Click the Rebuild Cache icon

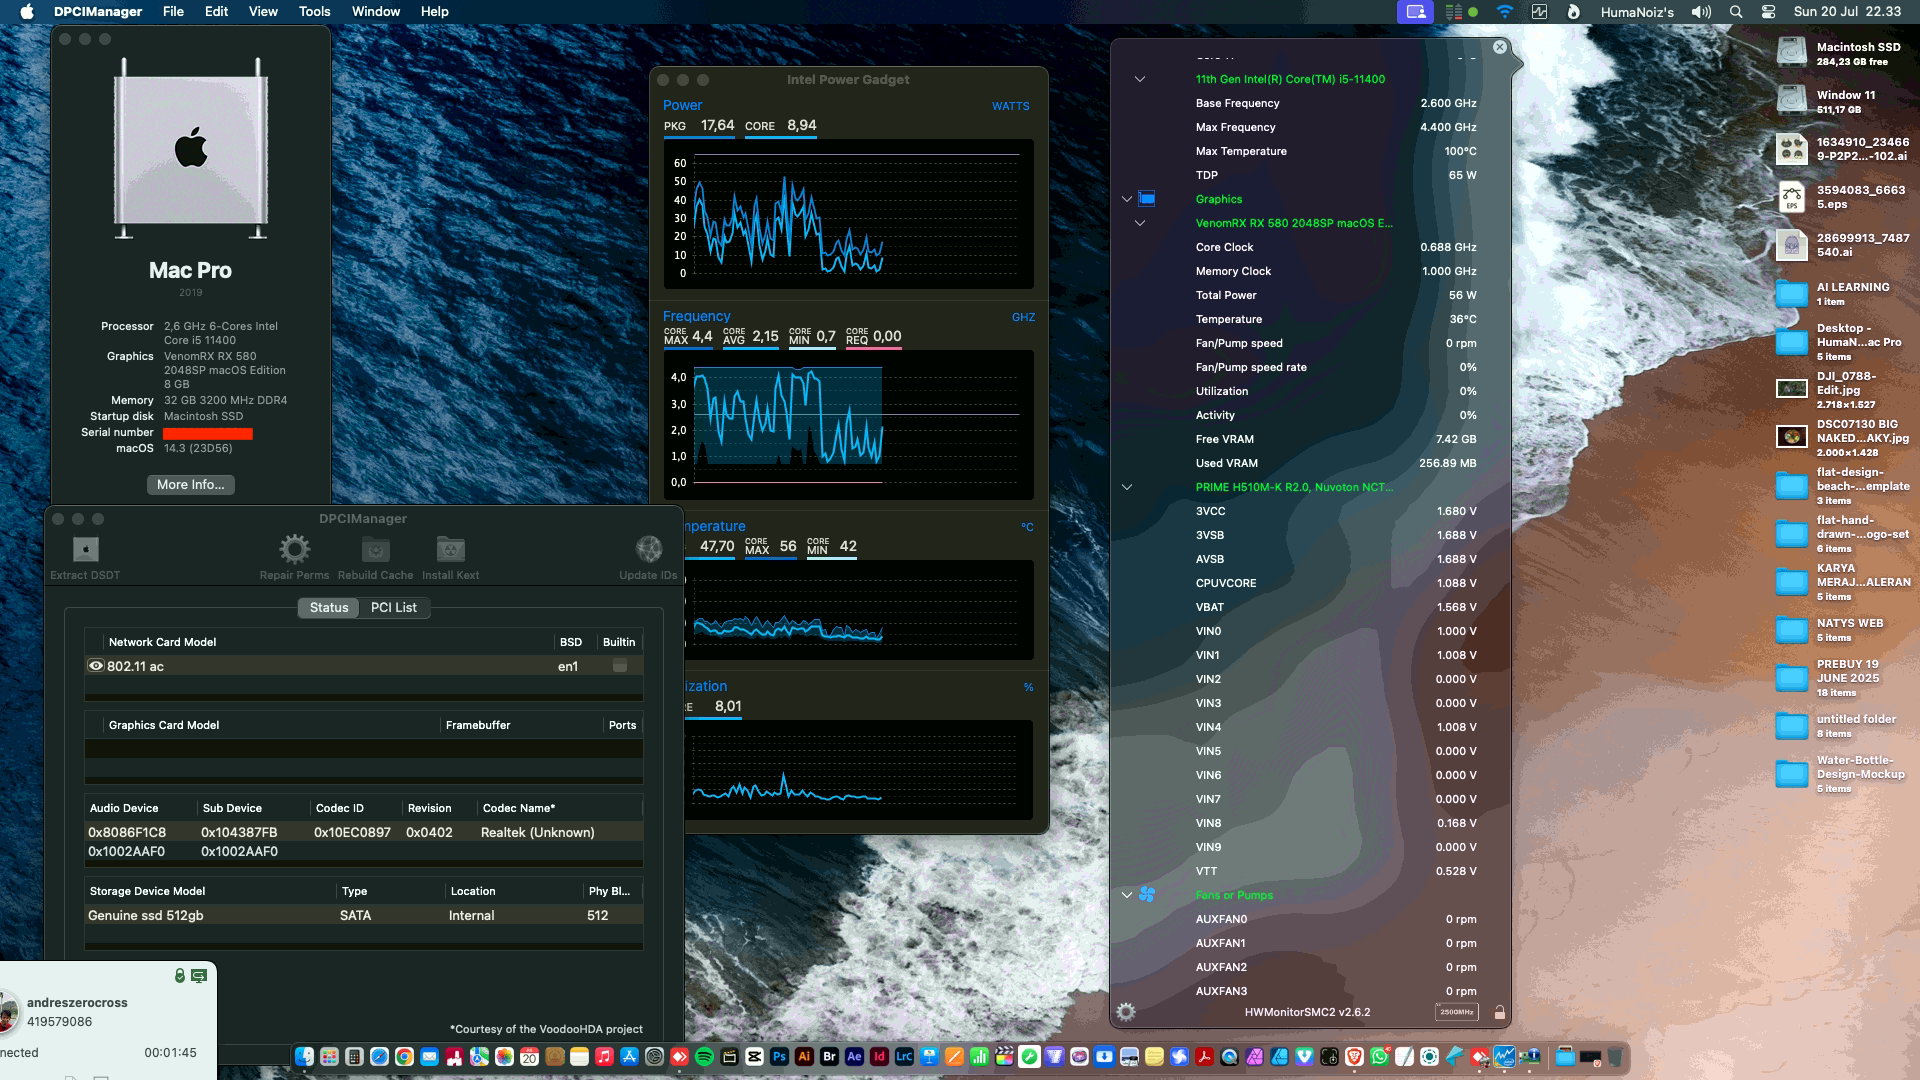point(375,550)
